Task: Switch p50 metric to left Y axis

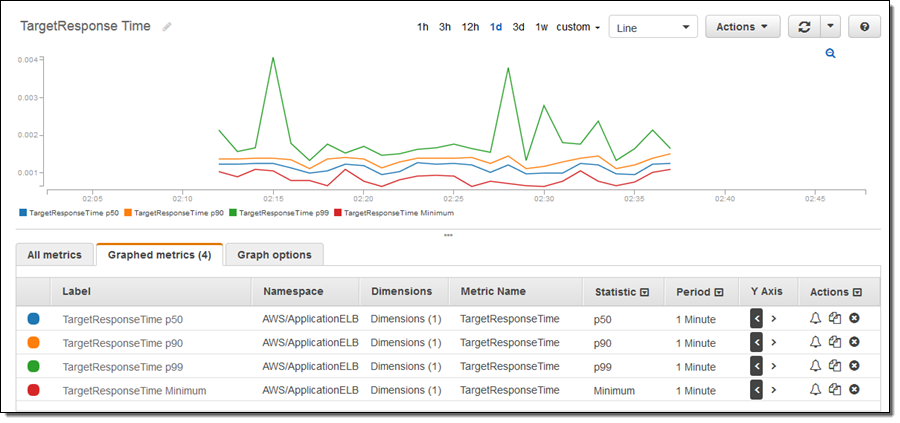Action: 757,319
